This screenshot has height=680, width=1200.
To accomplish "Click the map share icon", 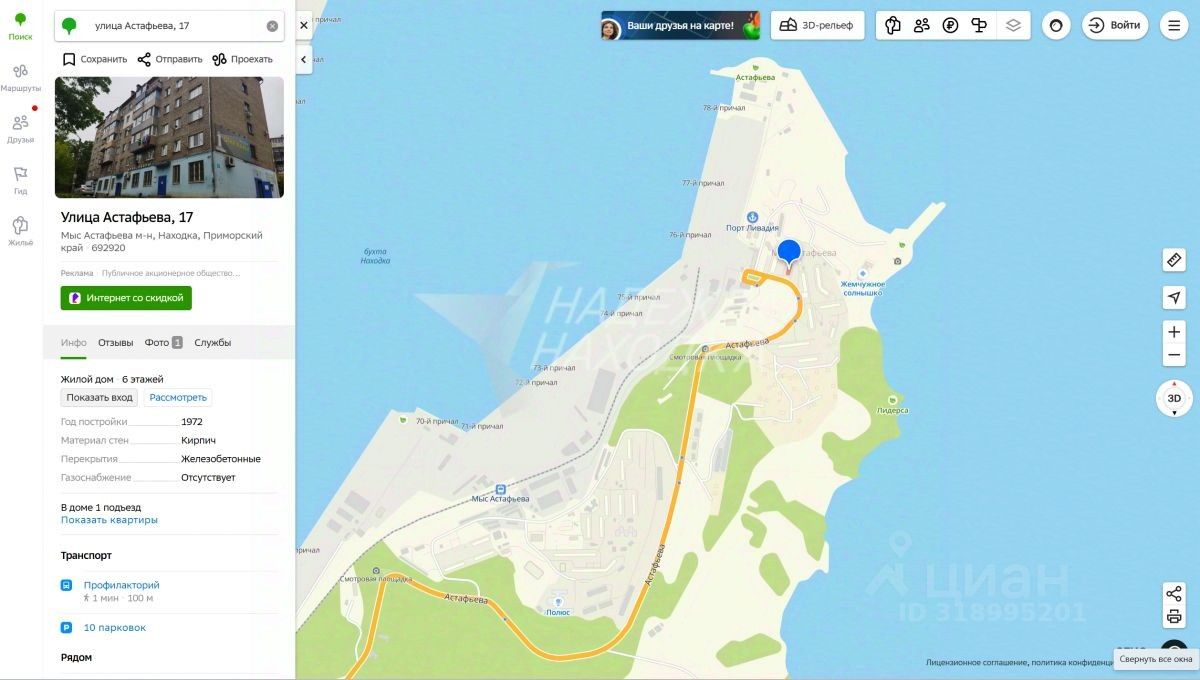I will [1174, 593].
